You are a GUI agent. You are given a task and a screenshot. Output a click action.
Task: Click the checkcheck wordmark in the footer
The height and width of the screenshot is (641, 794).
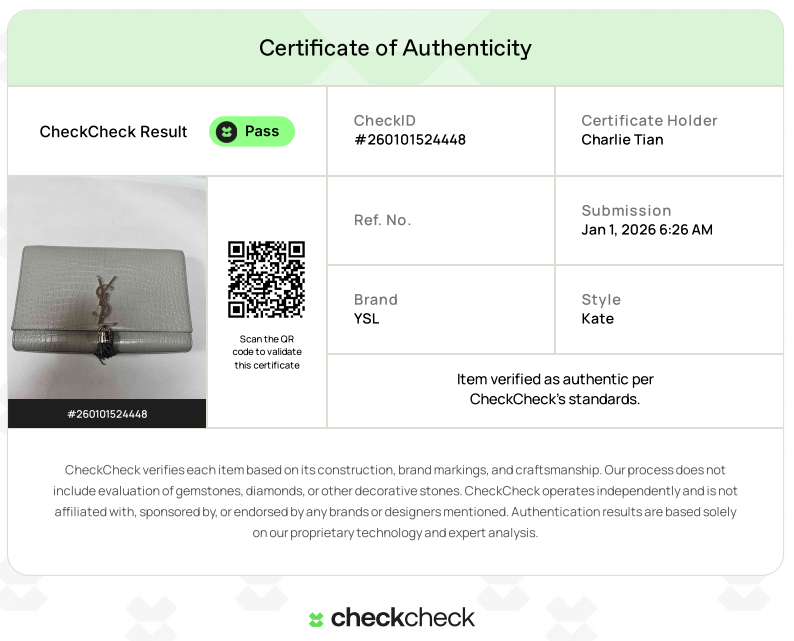pyautogui.click(x=402, y=618)
